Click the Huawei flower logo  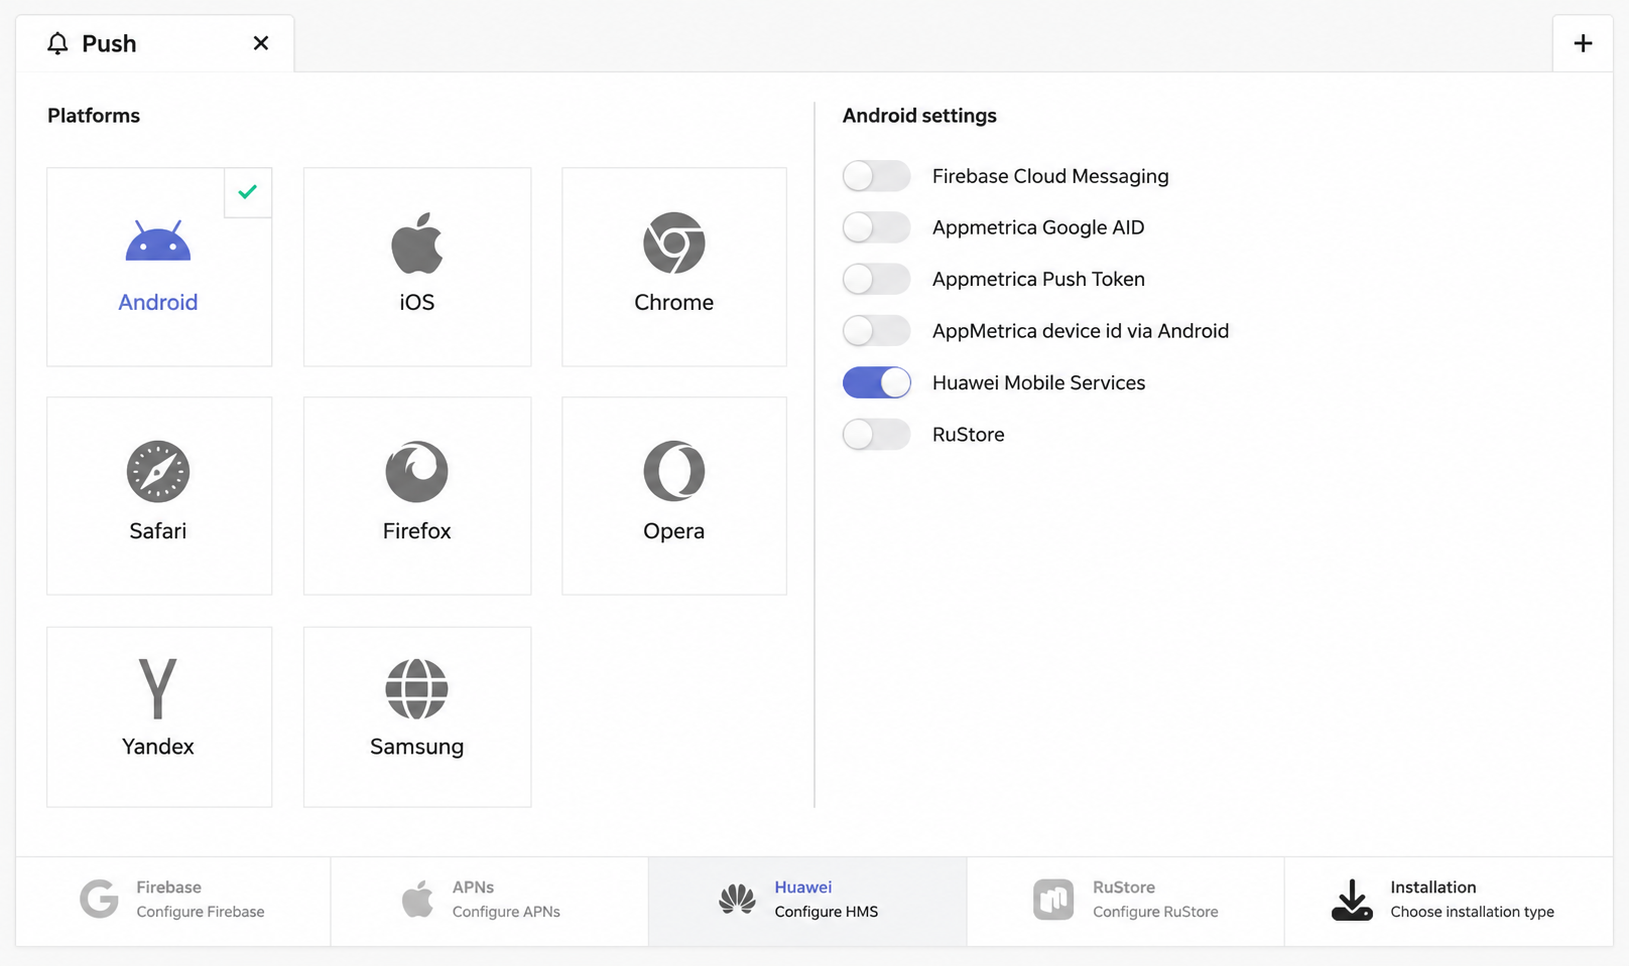pyautogui.click(x=737, y=899)
